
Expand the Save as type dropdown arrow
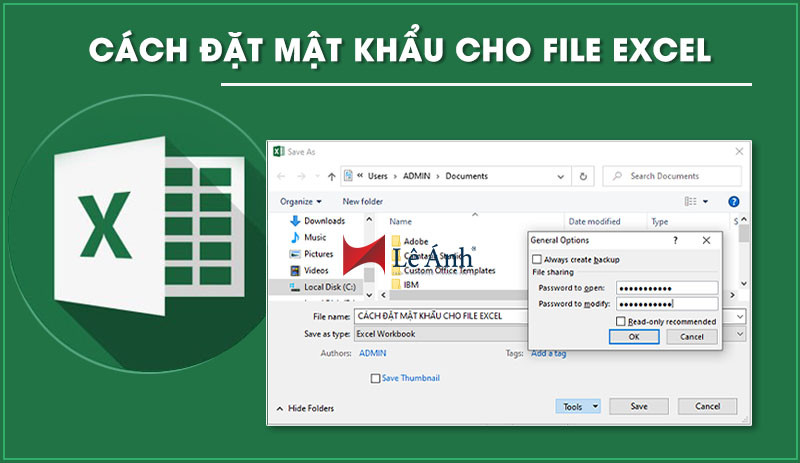point(740,334)
